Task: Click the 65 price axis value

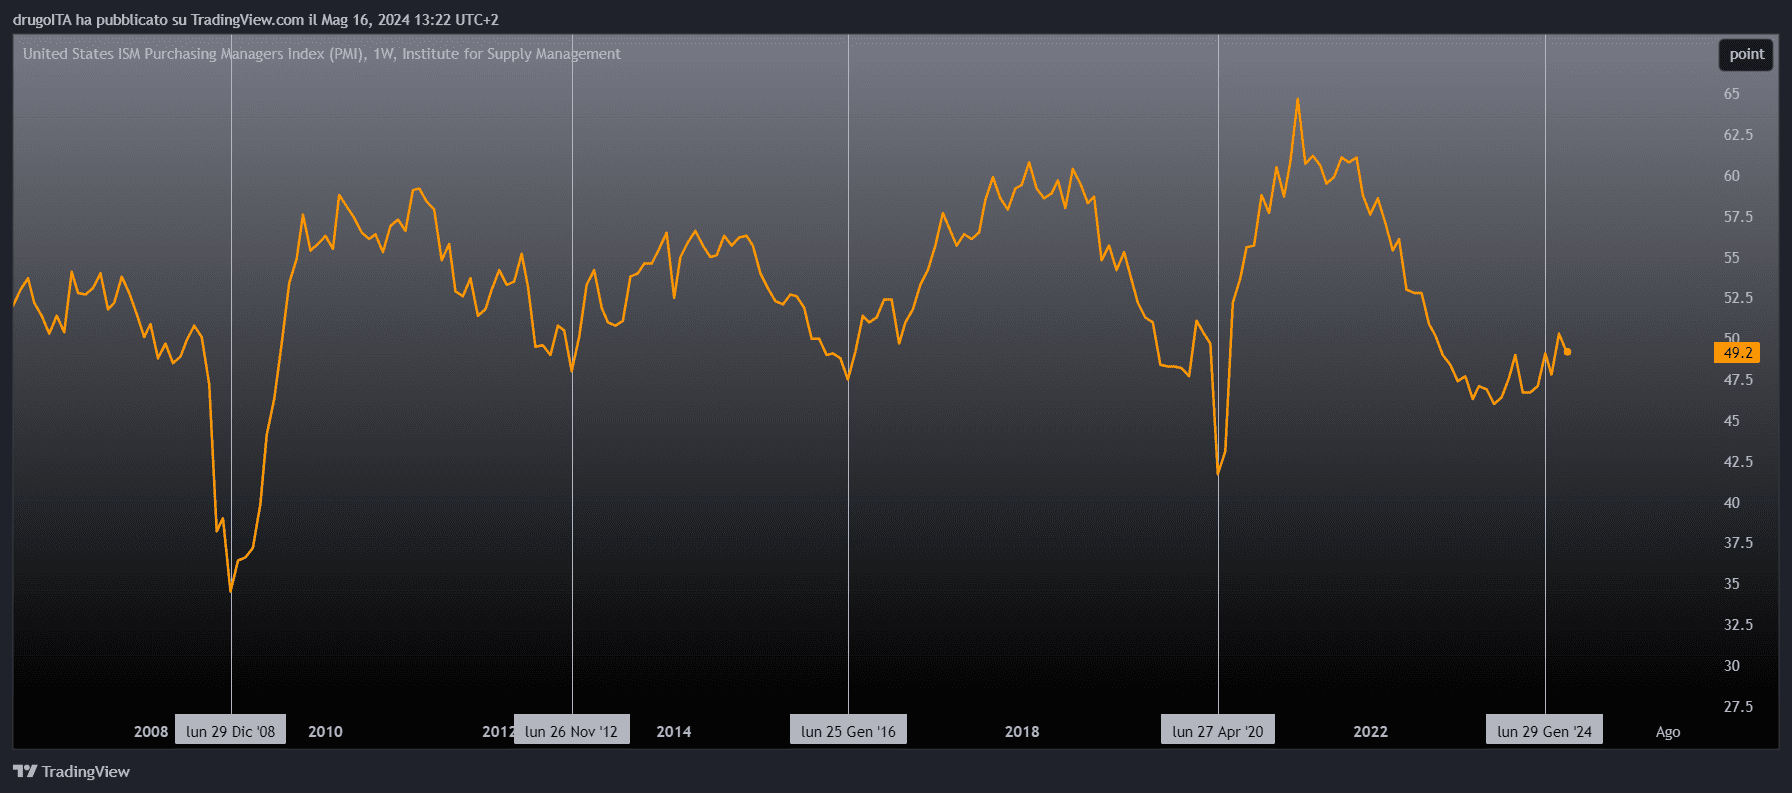Action: coord(1731,94)
